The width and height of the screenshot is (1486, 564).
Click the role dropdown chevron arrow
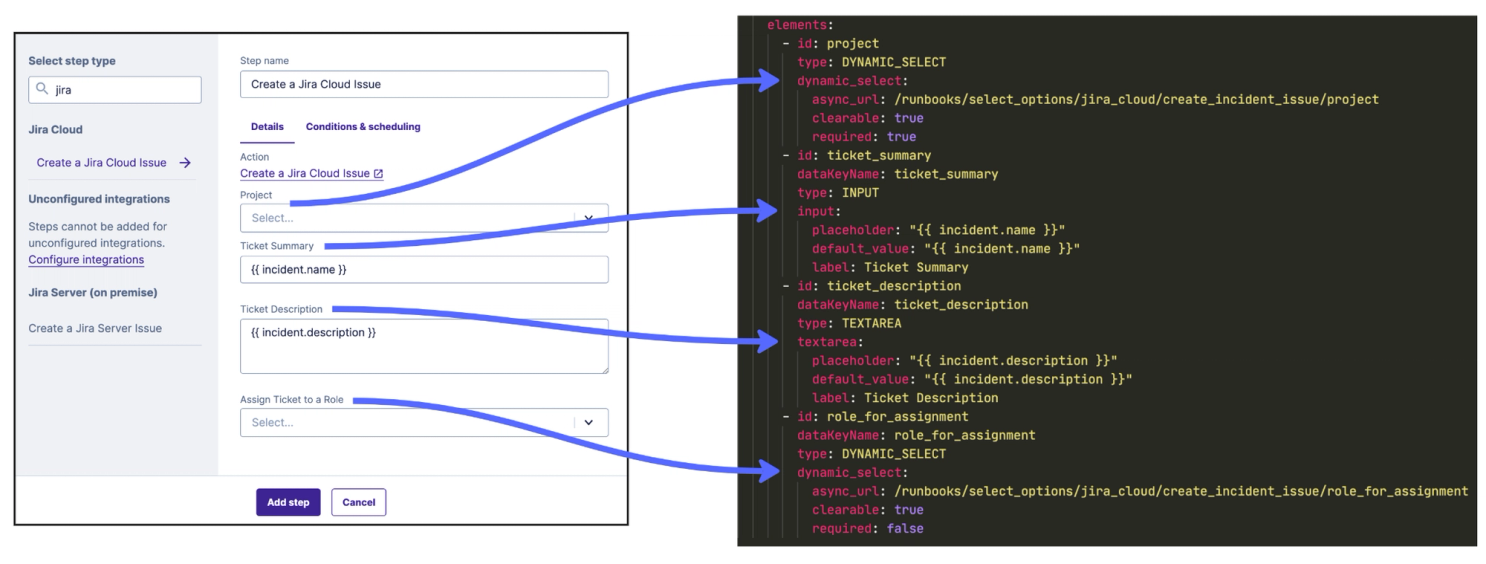(589, 422)
